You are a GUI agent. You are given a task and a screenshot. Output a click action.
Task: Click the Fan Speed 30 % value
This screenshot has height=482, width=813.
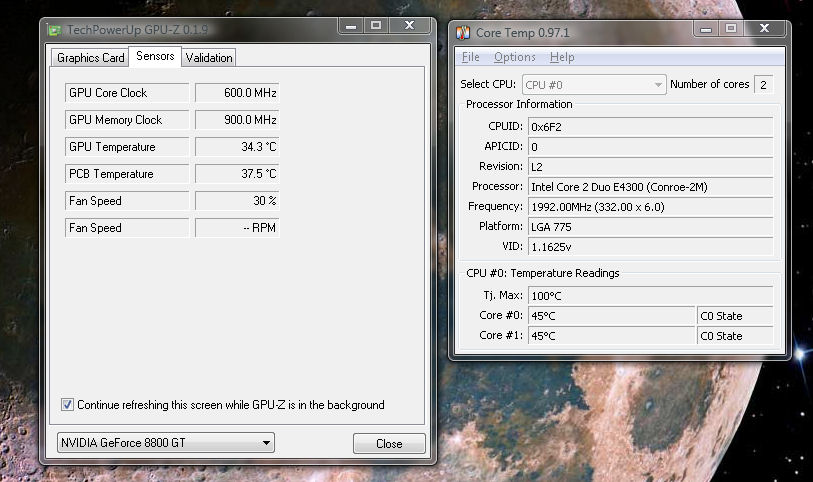coord(237,201)
